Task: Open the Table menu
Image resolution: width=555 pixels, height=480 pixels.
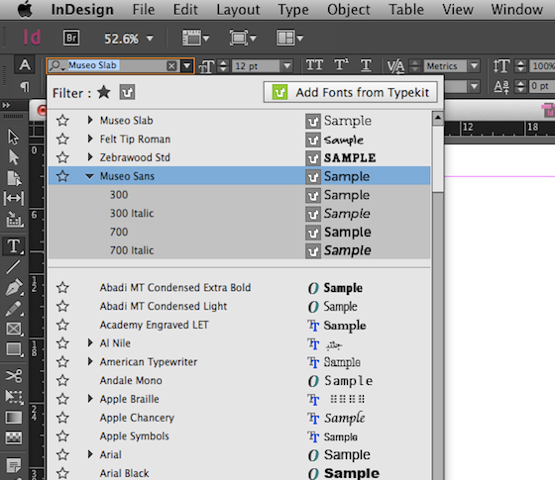Action: (x=406, y=10)
